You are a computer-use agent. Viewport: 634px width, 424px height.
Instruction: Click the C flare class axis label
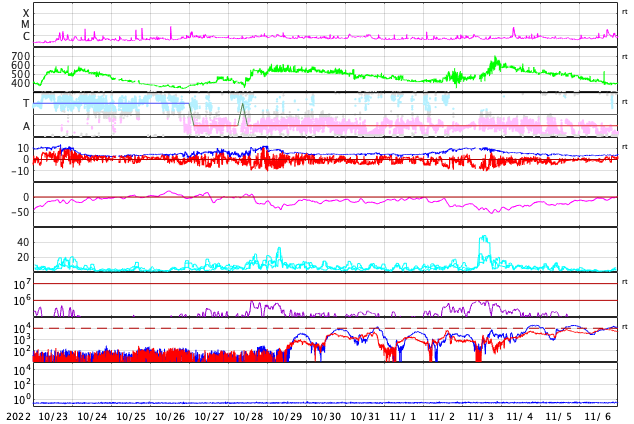(x=26, y=37)
